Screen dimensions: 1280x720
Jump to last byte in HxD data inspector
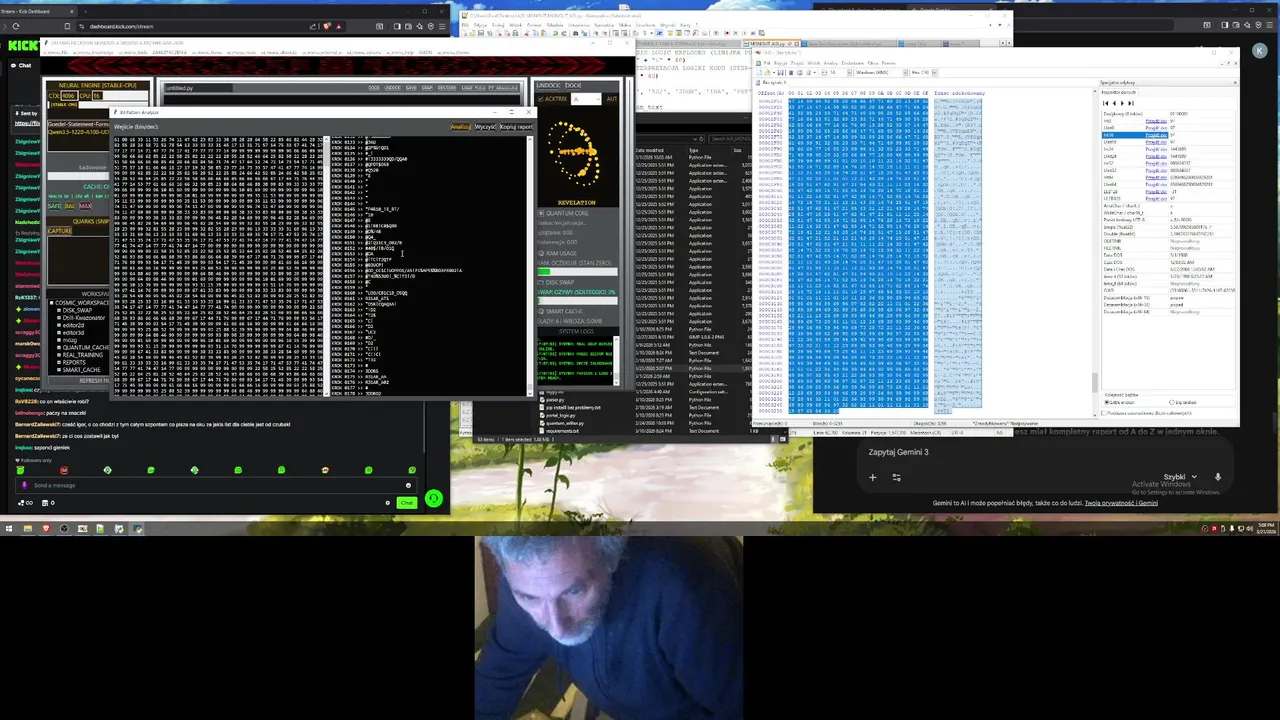click(1131, 103)
